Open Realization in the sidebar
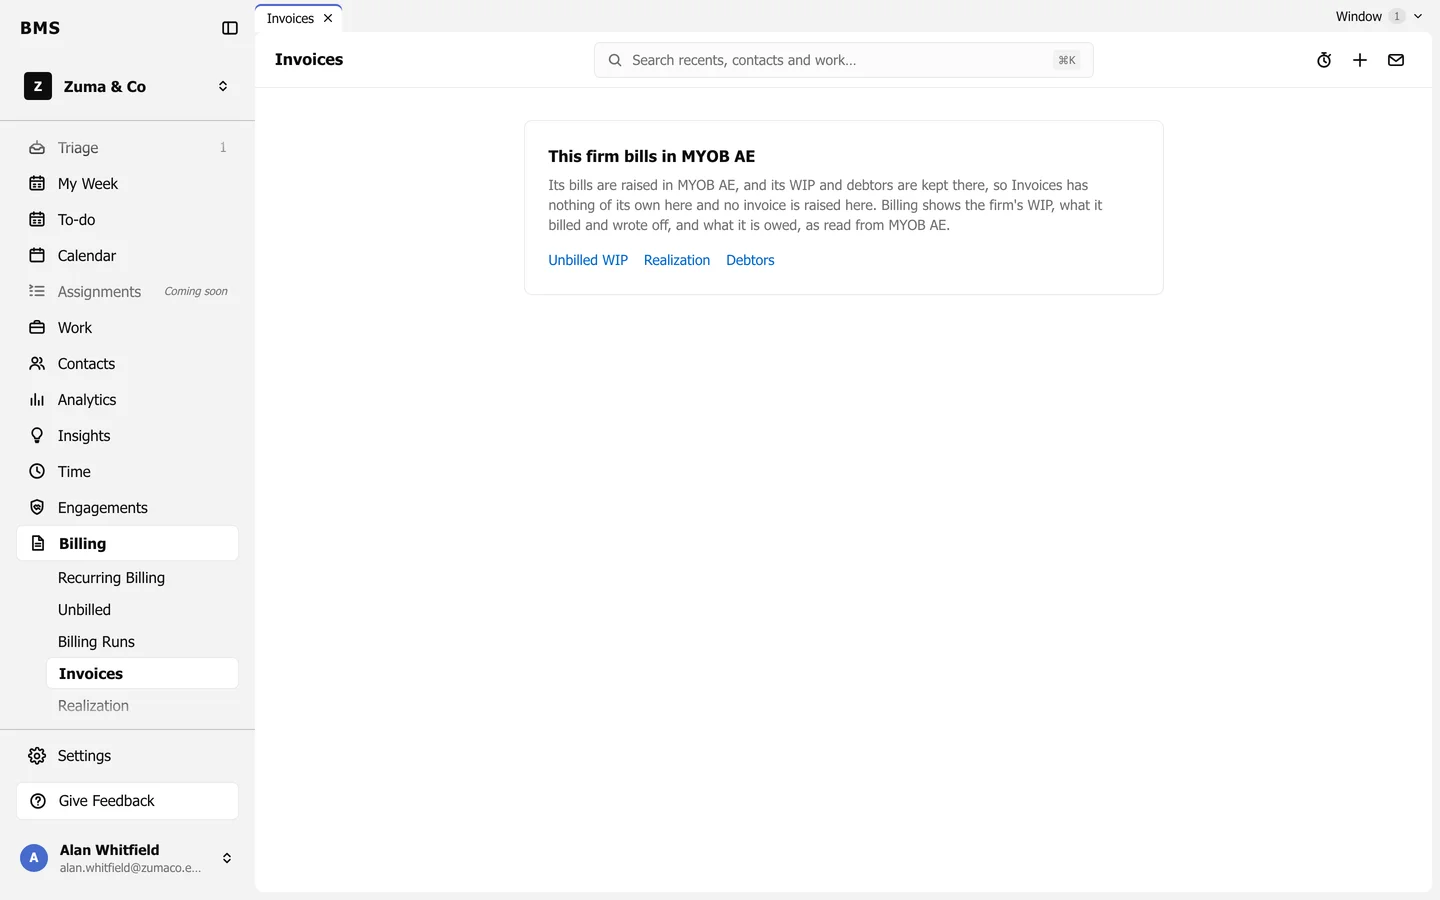Screen dimensions: 1440x900 pos(142,706)
